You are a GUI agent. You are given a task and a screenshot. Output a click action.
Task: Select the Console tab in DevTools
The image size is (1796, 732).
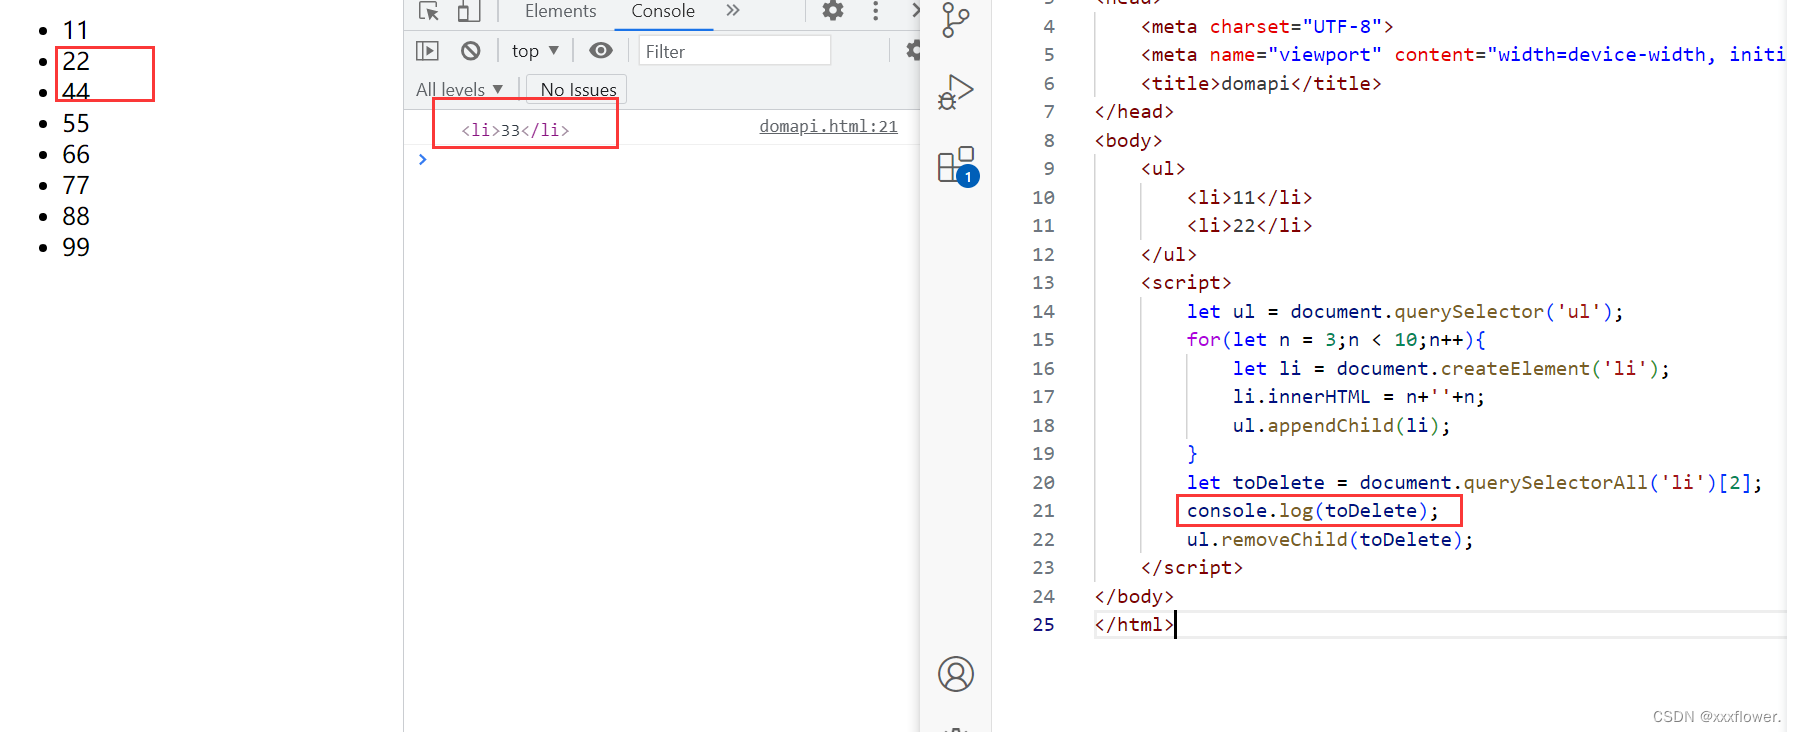(x=663, y=11)
